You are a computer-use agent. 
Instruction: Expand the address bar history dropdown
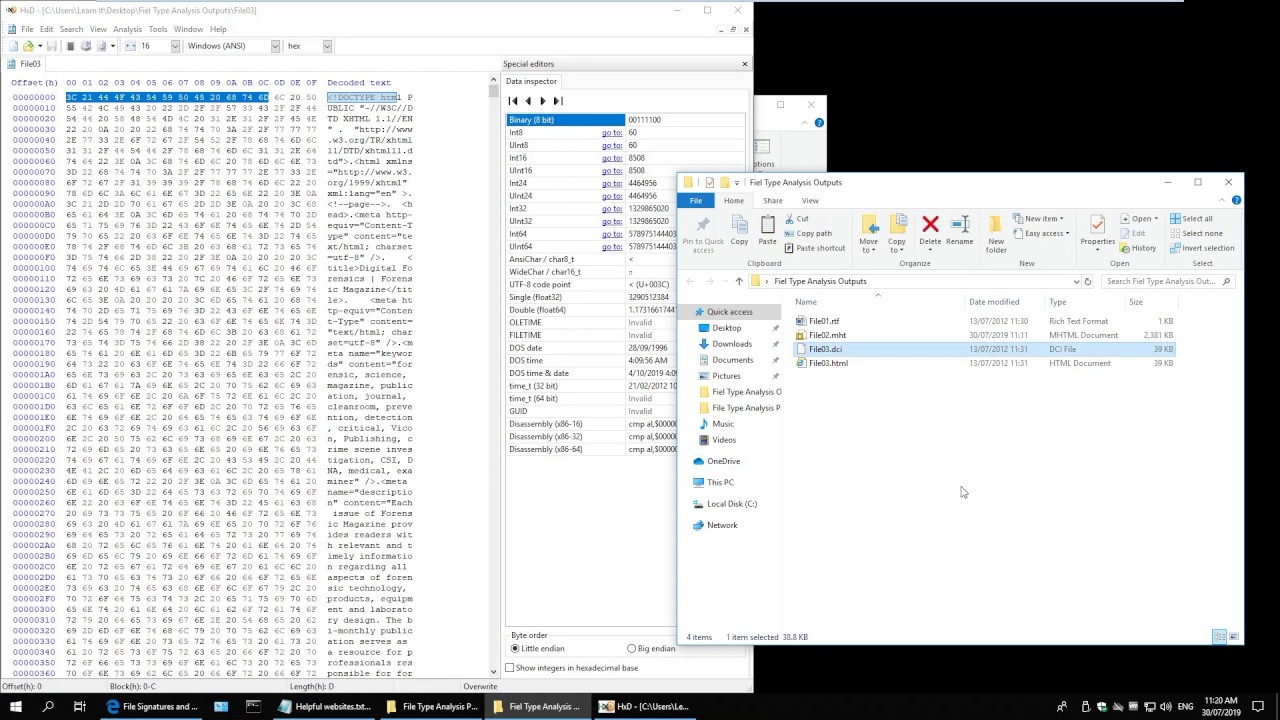pos(1076,282)
